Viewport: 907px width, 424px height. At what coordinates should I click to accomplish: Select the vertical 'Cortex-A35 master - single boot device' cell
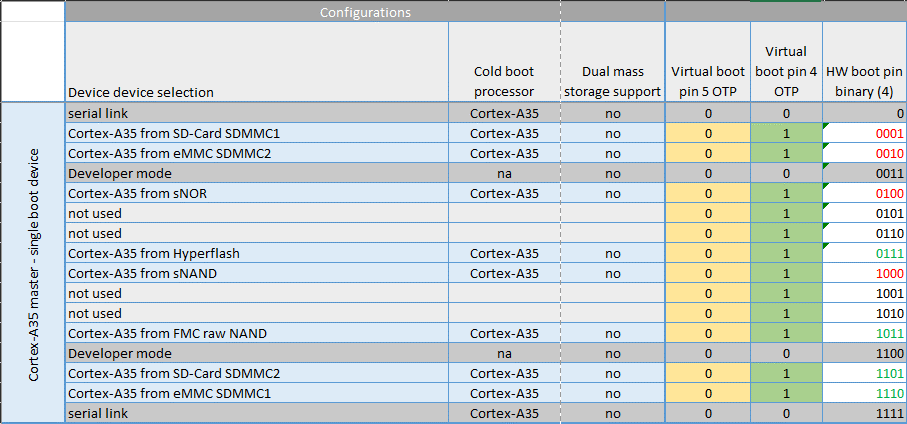[x=33, y=263]
